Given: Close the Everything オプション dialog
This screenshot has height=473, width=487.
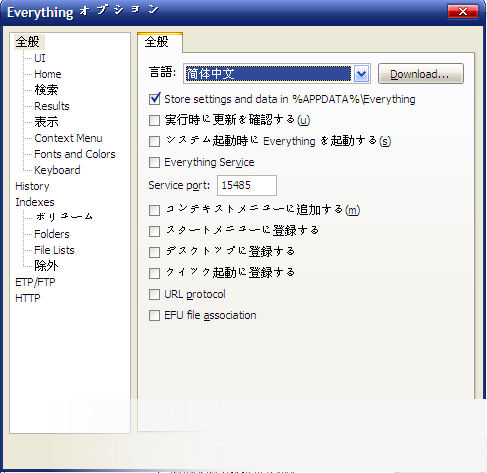Looking at the screenshot, I should tap(463, 12).
